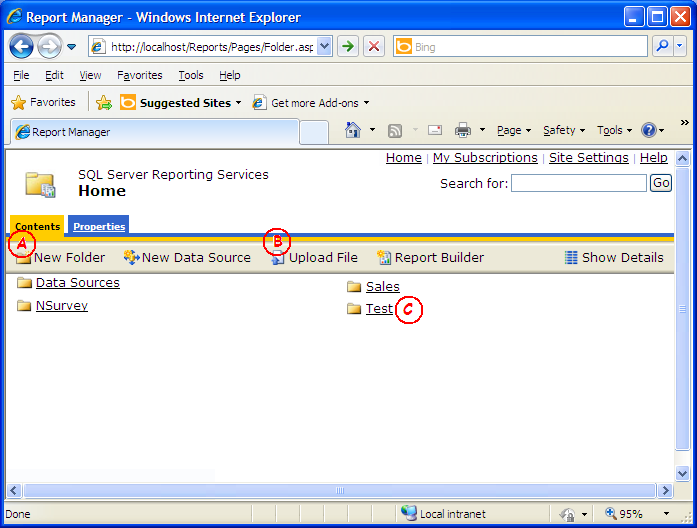Go back using the browser Back arrow
This screenshot has height=528, width=697.
(21, 46)
